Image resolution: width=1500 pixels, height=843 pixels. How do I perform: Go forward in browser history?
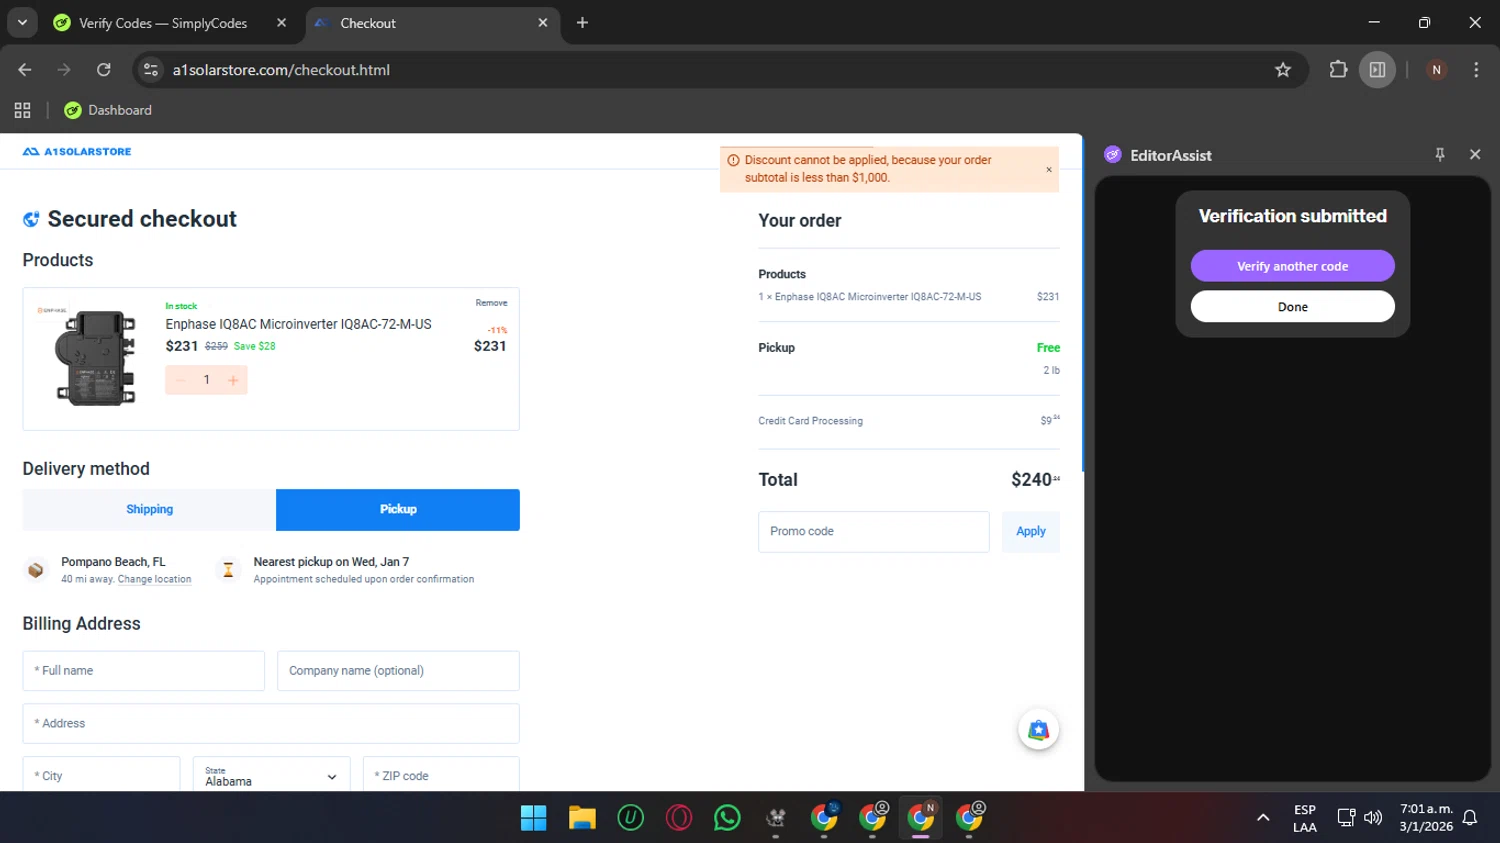click(64, 70)
